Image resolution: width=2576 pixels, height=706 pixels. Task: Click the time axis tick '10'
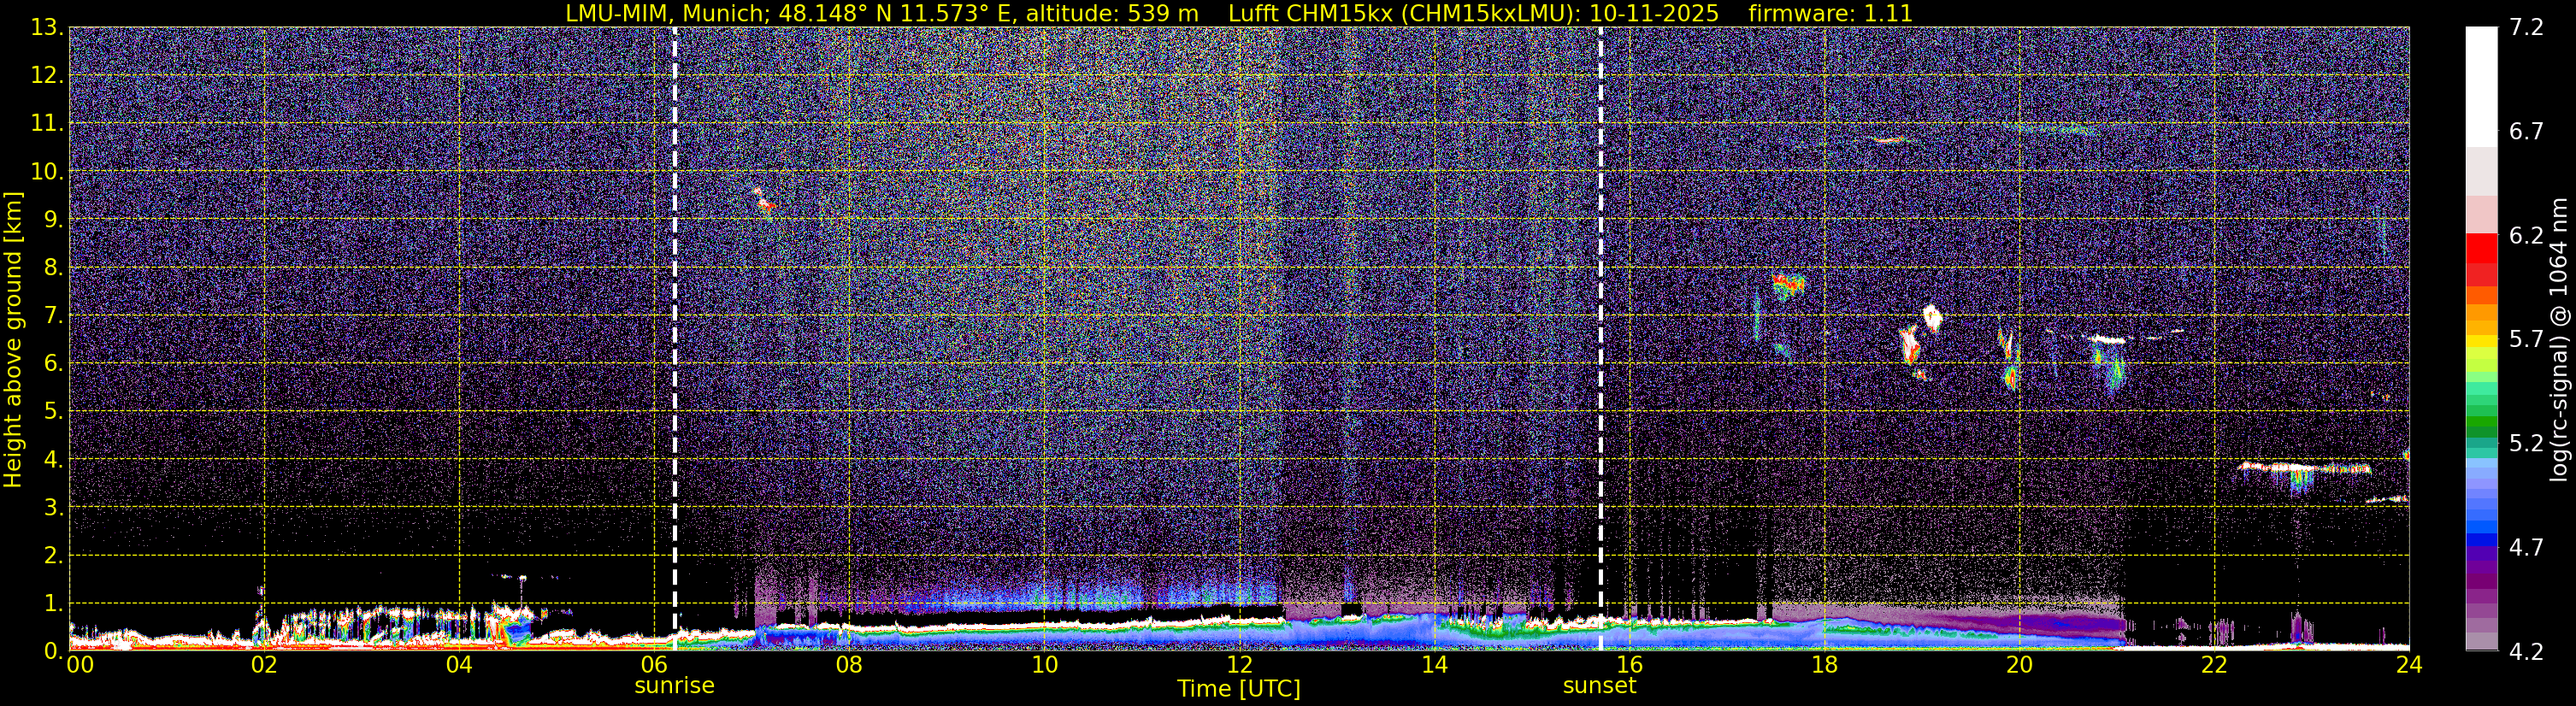[x=1044, y=665]
